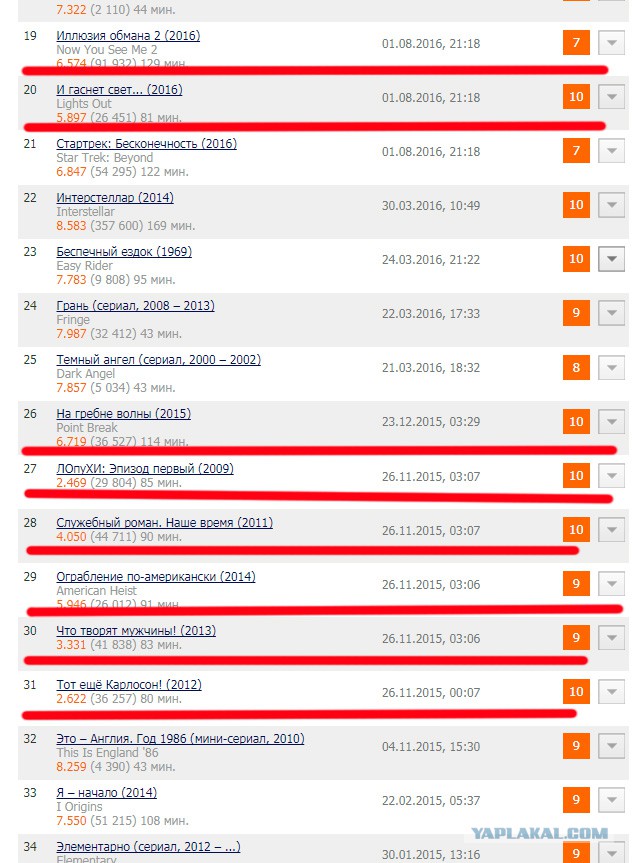Open the Я – начало (2014) link
The height and width of the screenshot is (863, 634).
(106, 792)
